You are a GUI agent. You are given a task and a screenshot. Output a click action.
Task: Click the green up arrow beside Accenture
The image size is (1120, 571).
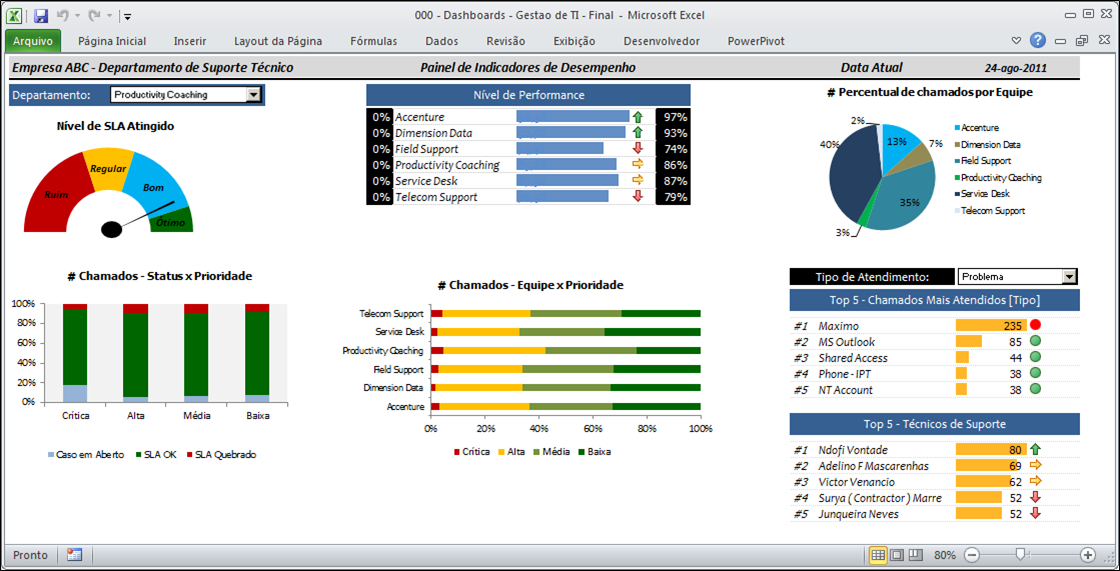638,116
